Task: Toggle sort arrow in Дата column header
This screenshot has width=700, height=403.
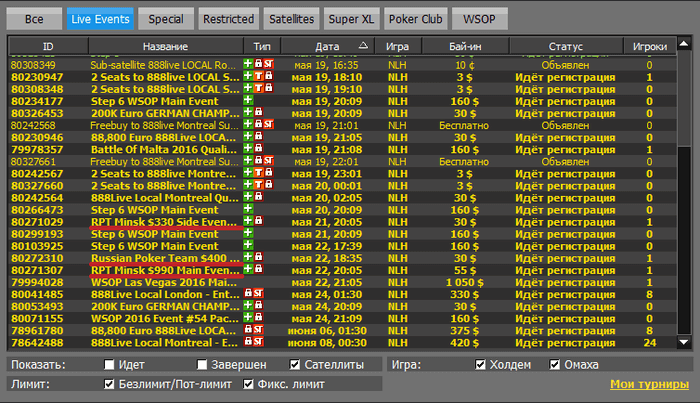Action: (363, 46)
